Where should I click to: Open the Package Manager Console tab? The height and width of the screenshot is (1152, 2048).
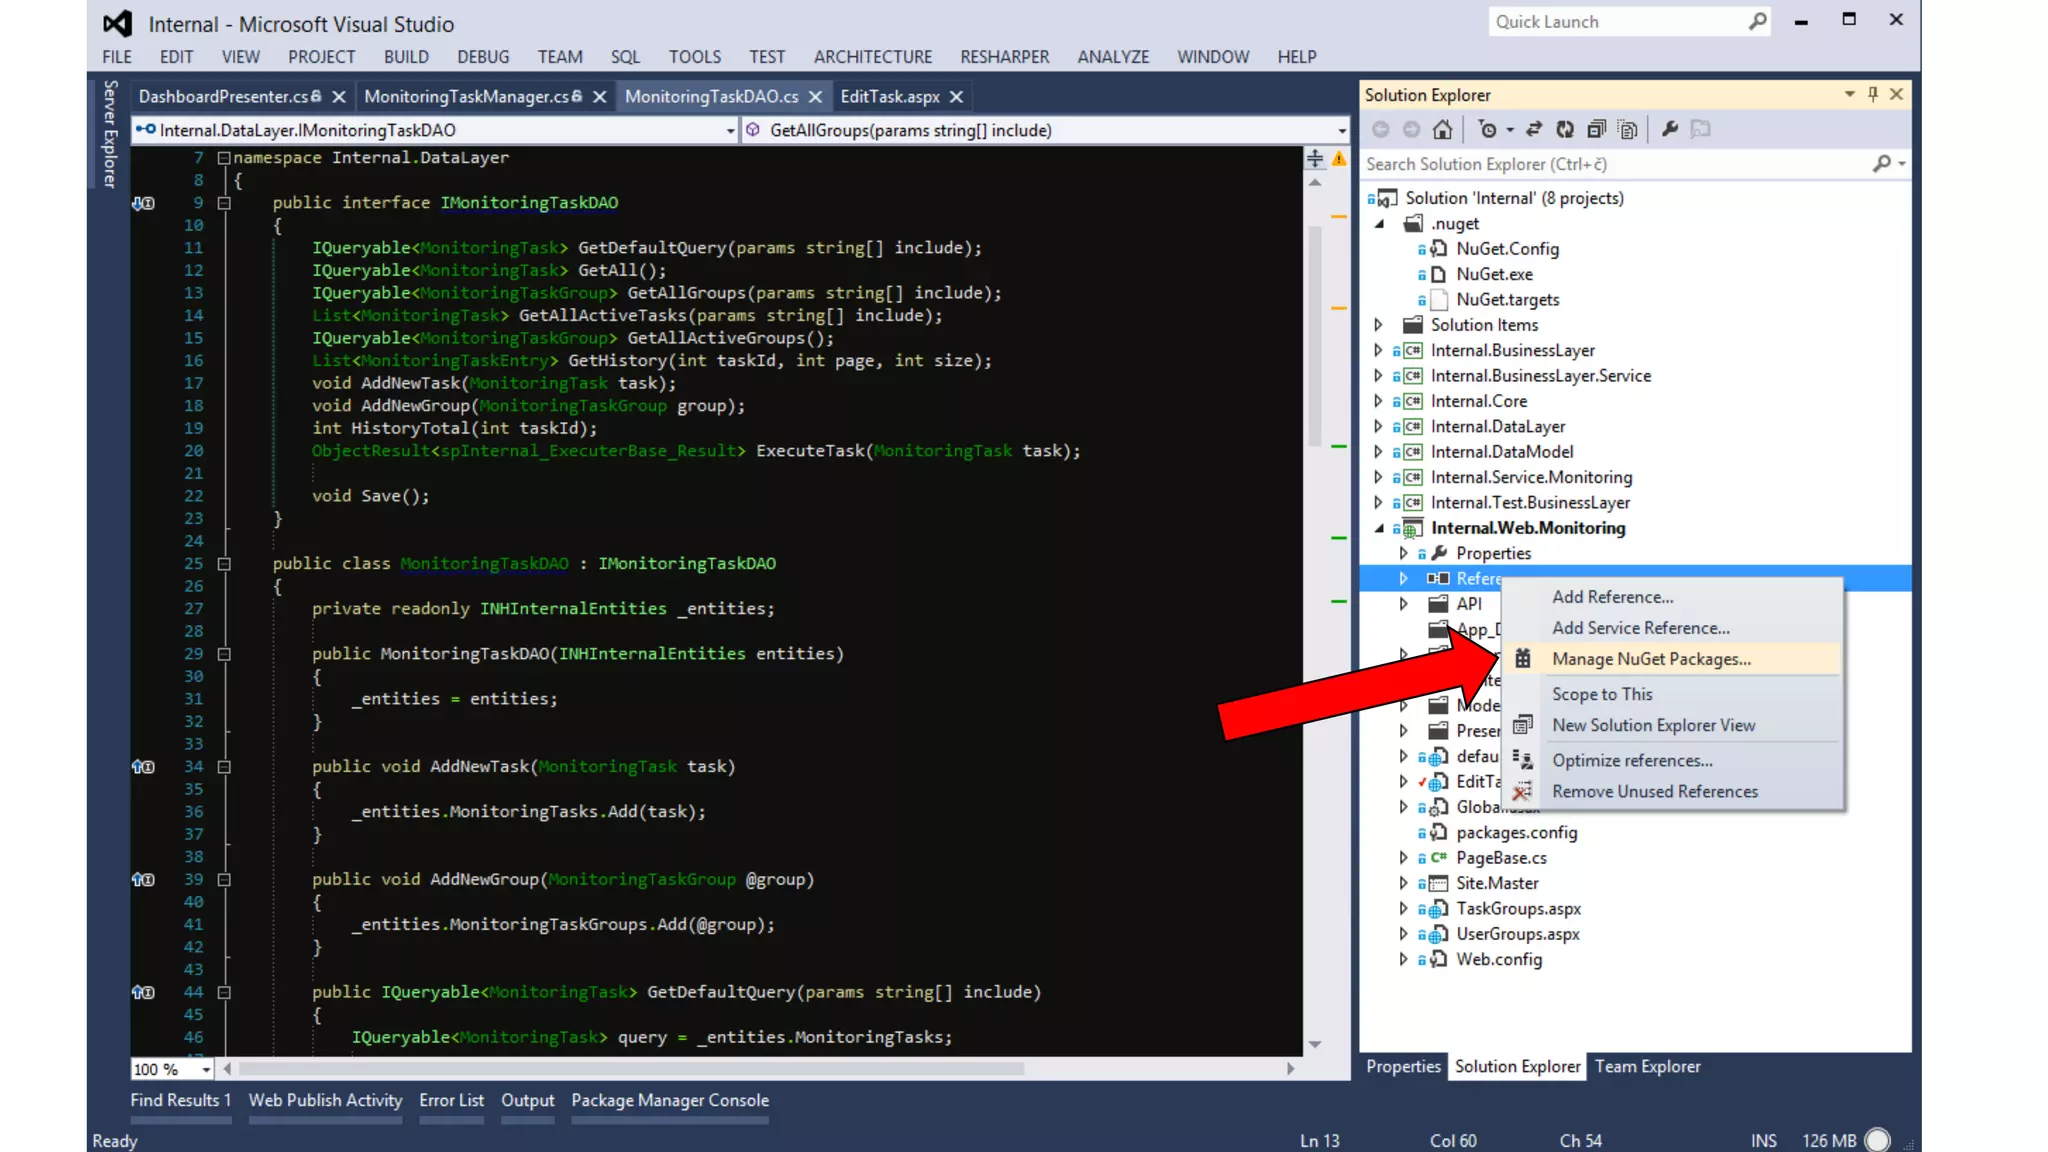(x=670, y=1100)
